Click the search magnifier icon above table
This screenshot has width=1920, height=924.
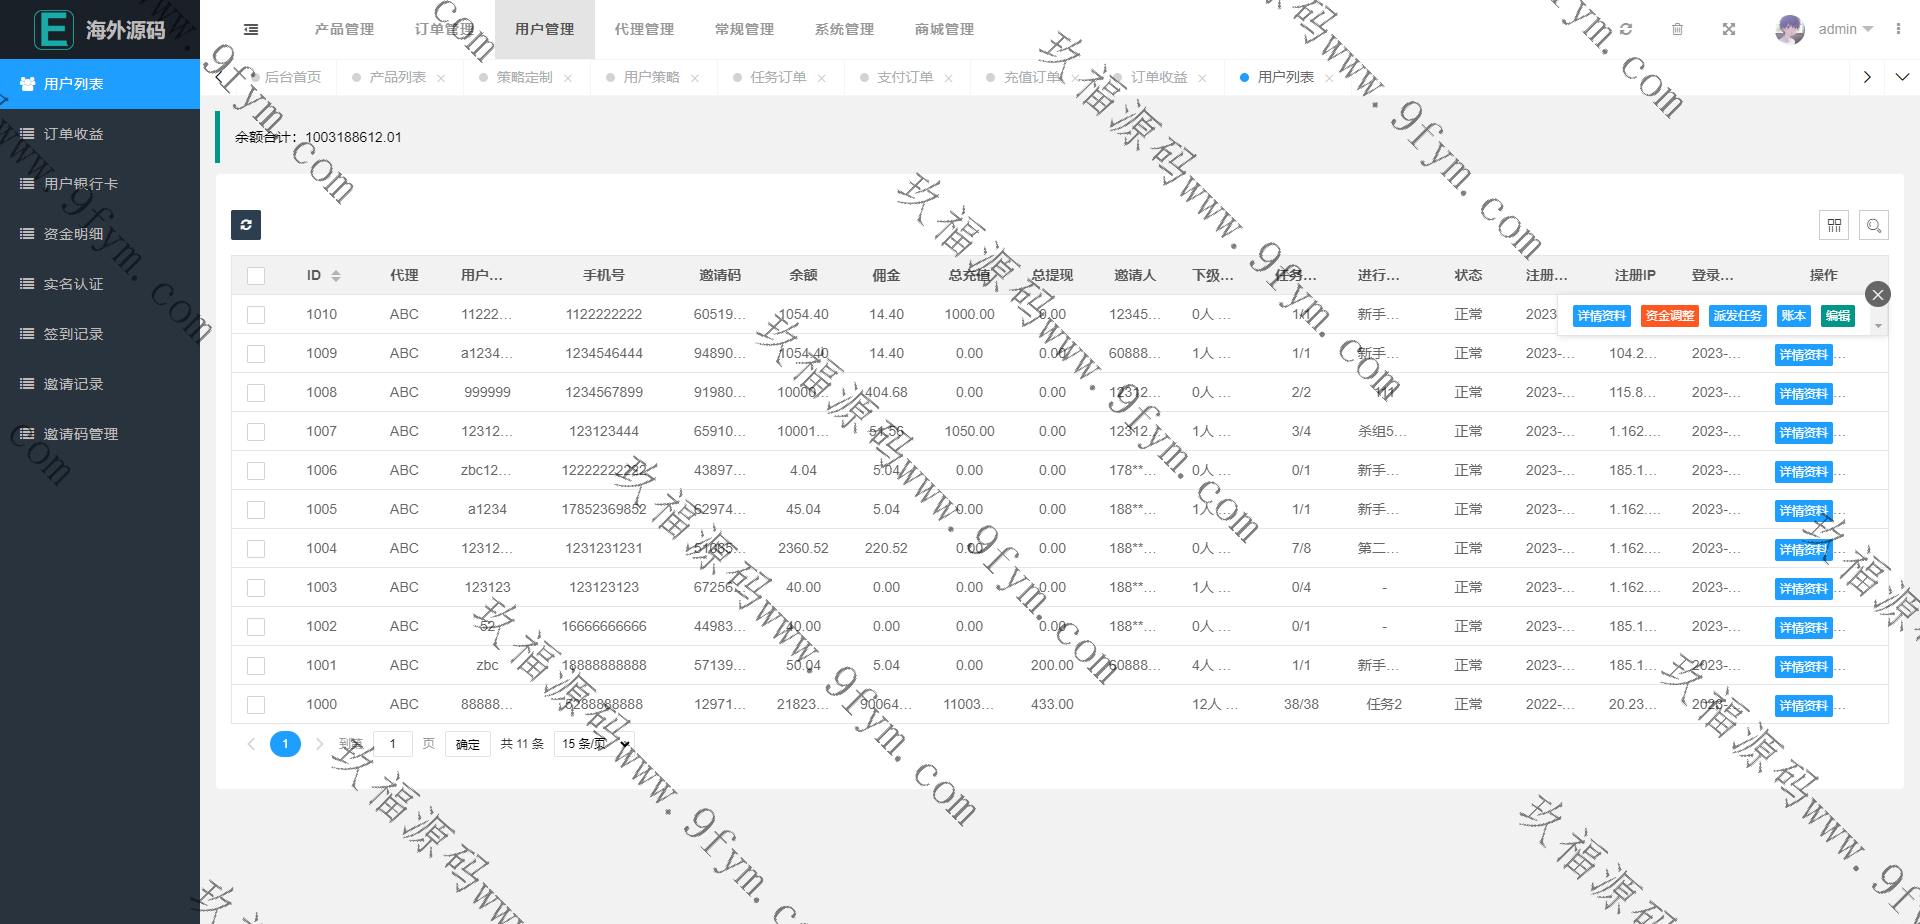pyautogui.click(x=1874, y=226)
